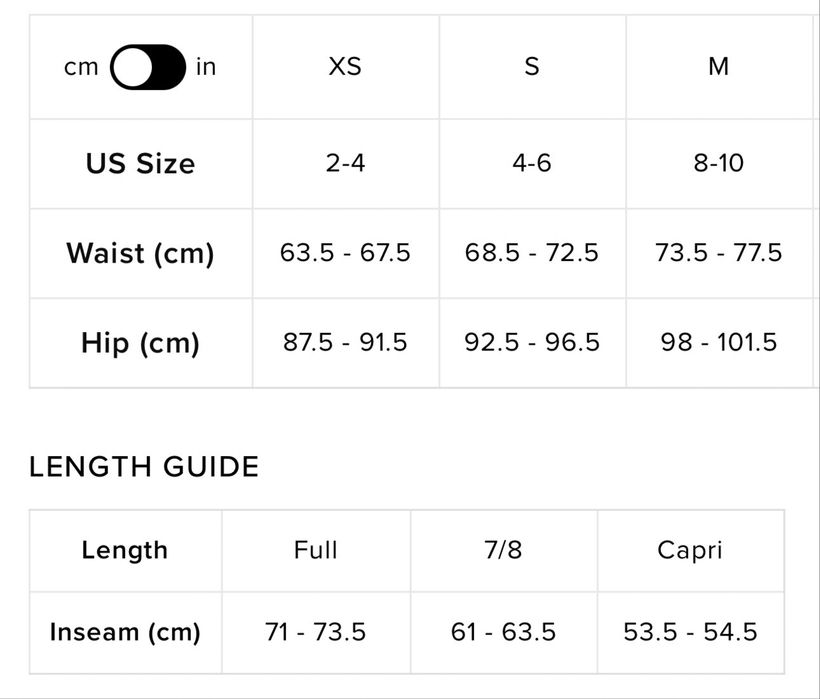Select the XS size column header
820x699 pixels.
point(345,67)
